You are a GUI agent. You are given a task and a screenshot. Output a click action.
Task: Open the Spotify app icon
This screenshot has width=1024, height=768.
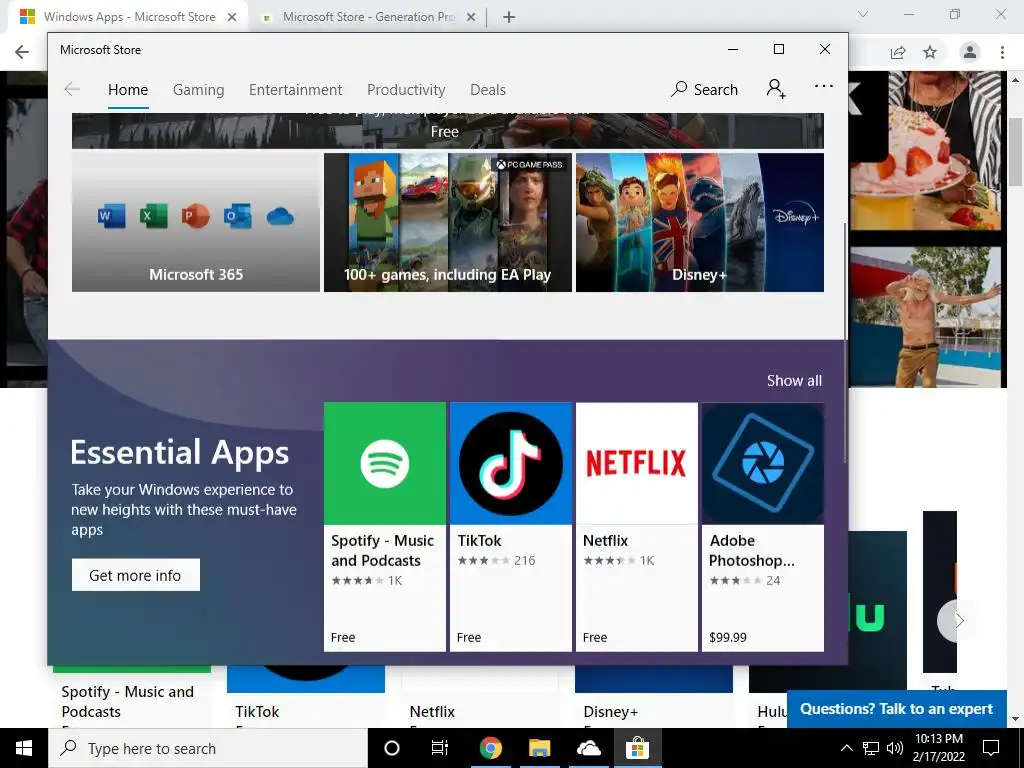[x=385, y=463]
